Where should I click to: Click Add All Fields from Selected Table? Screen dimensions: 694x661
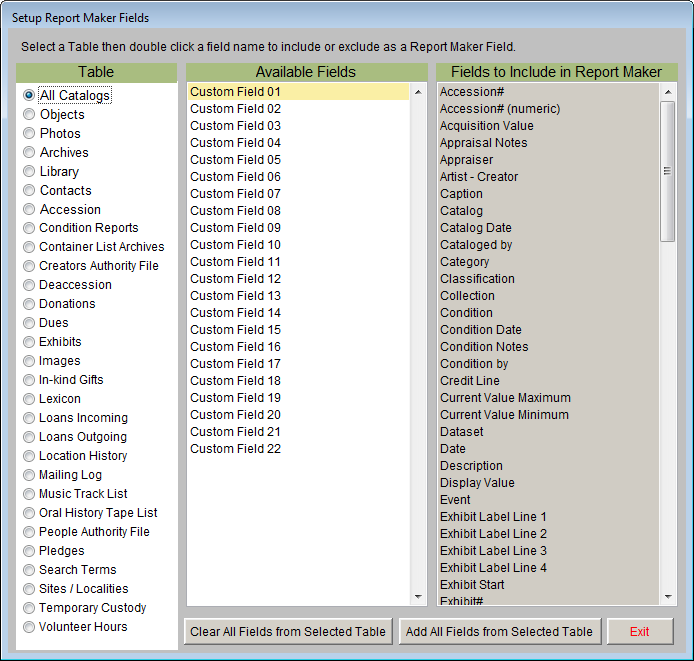click(499, 632)
